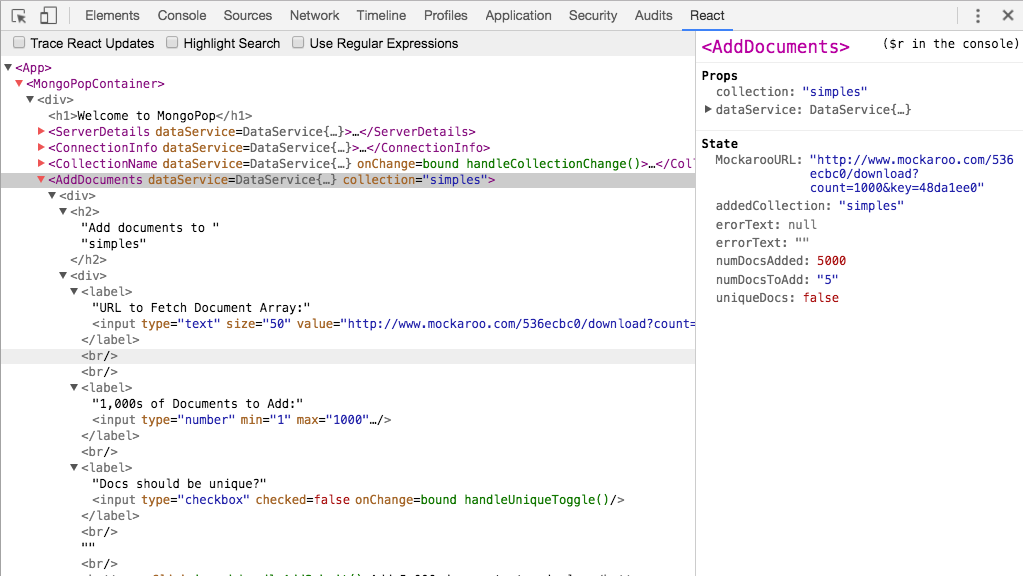Edit the numDocsAdded value 5000
Viewport: 1023px width, 576px height.
pyautogui.click(x=831, y=261)
